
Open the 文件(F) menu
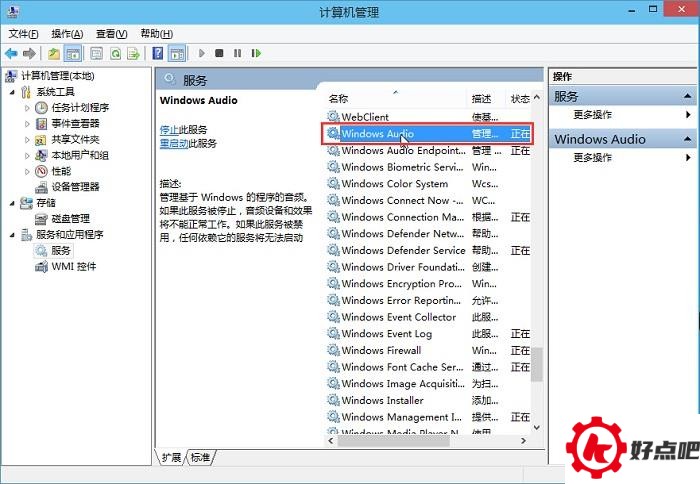point(23,34)
